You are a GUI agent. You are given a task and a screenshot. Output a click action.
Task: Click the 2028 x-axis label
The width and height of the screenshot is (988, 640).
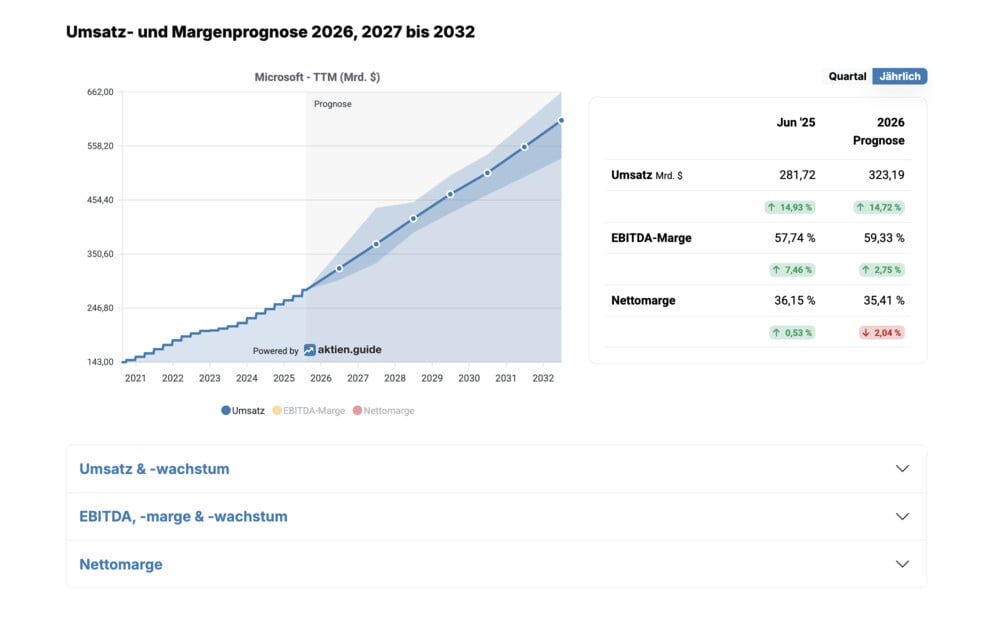pos(395,378)
